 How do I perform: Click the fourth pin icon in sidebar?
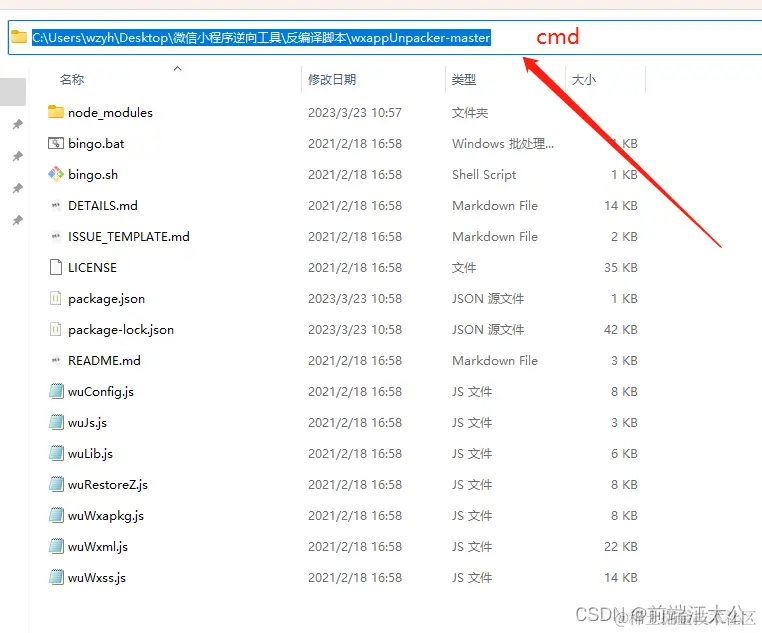pos(17,221)
